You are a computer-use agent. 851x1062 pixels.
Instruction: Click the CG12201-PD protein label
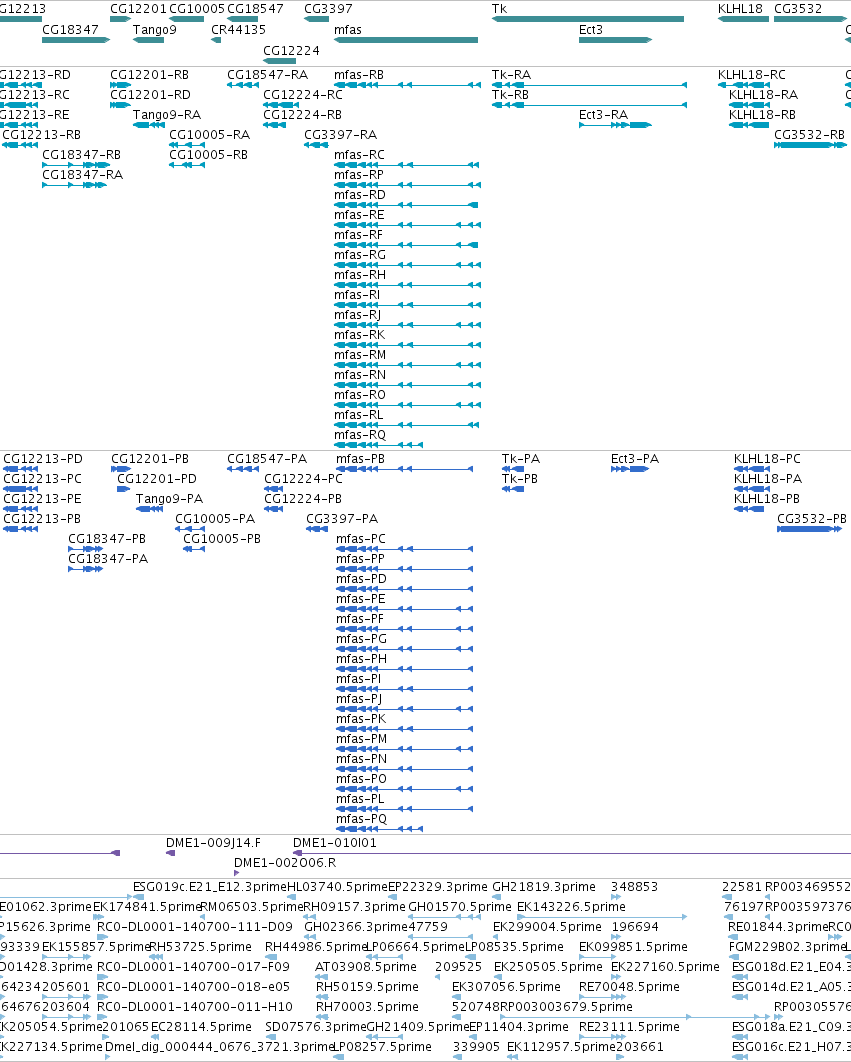(x=157, y=479)
